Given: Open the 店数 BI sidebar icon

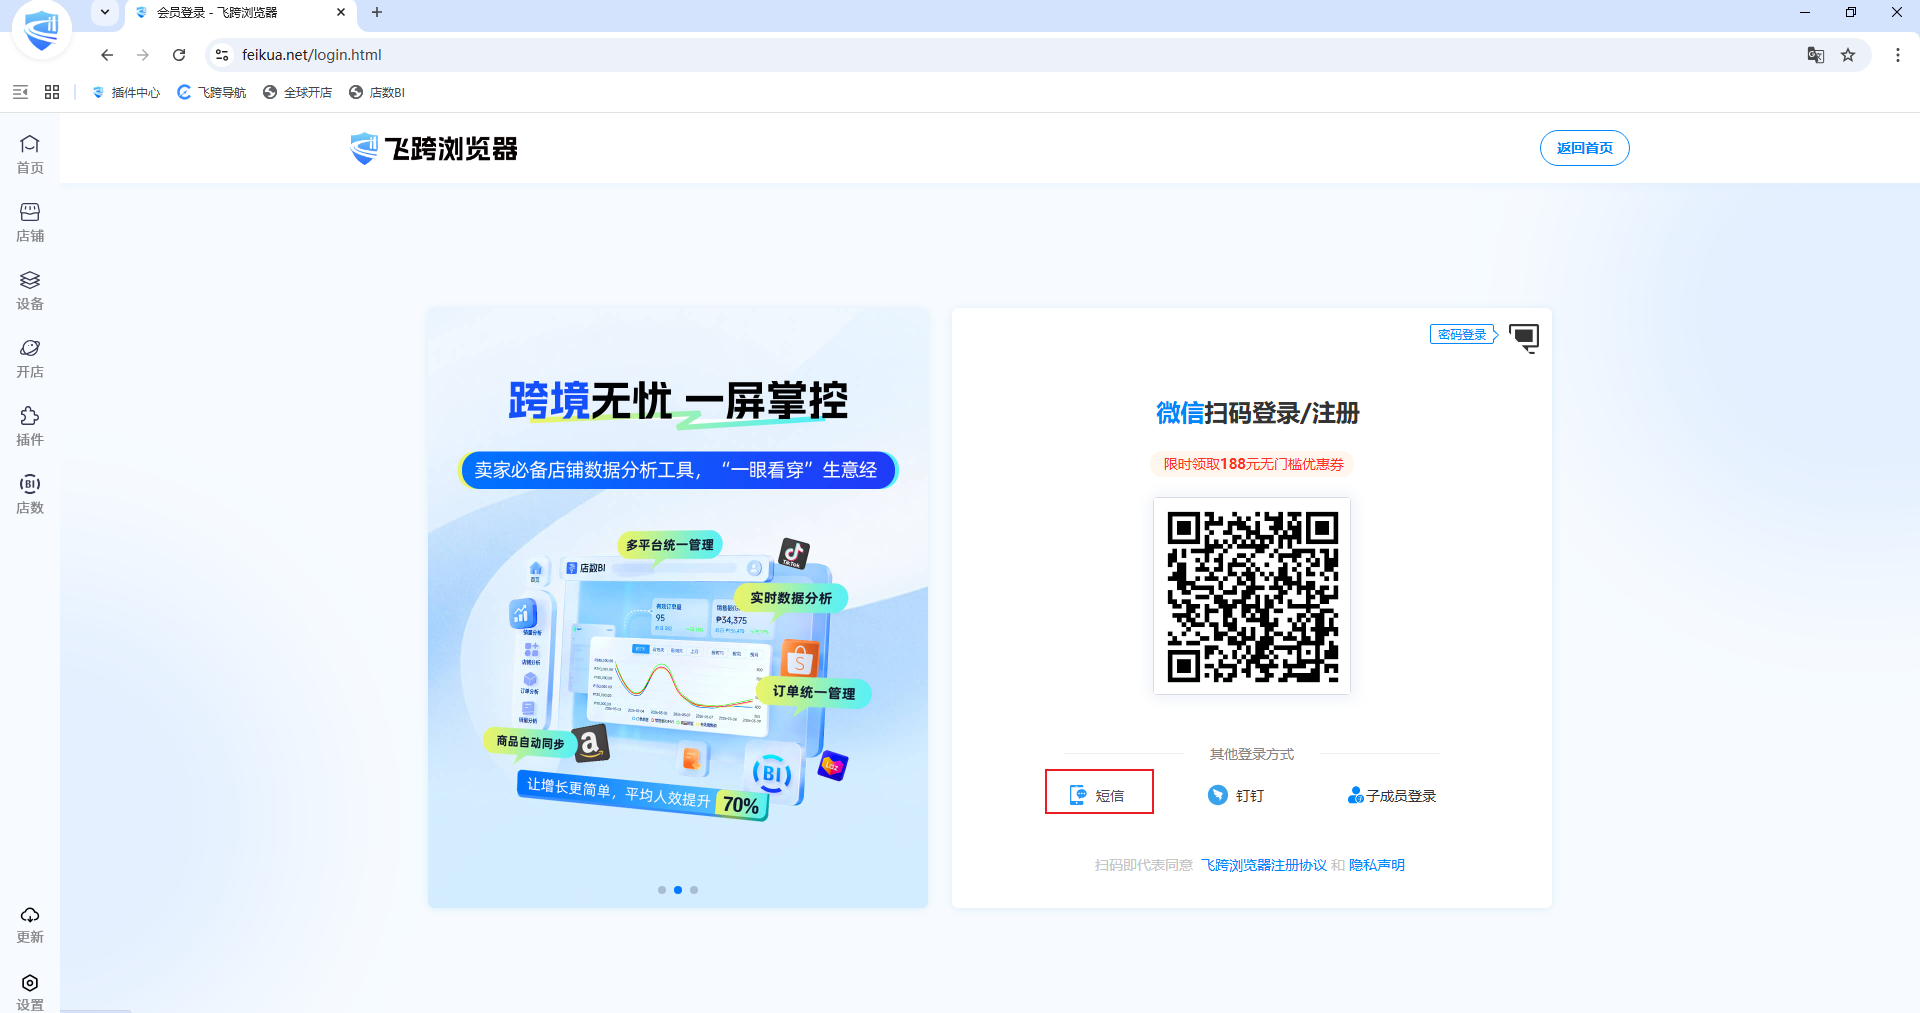Looking at the screenshot, I should (30, 495).
